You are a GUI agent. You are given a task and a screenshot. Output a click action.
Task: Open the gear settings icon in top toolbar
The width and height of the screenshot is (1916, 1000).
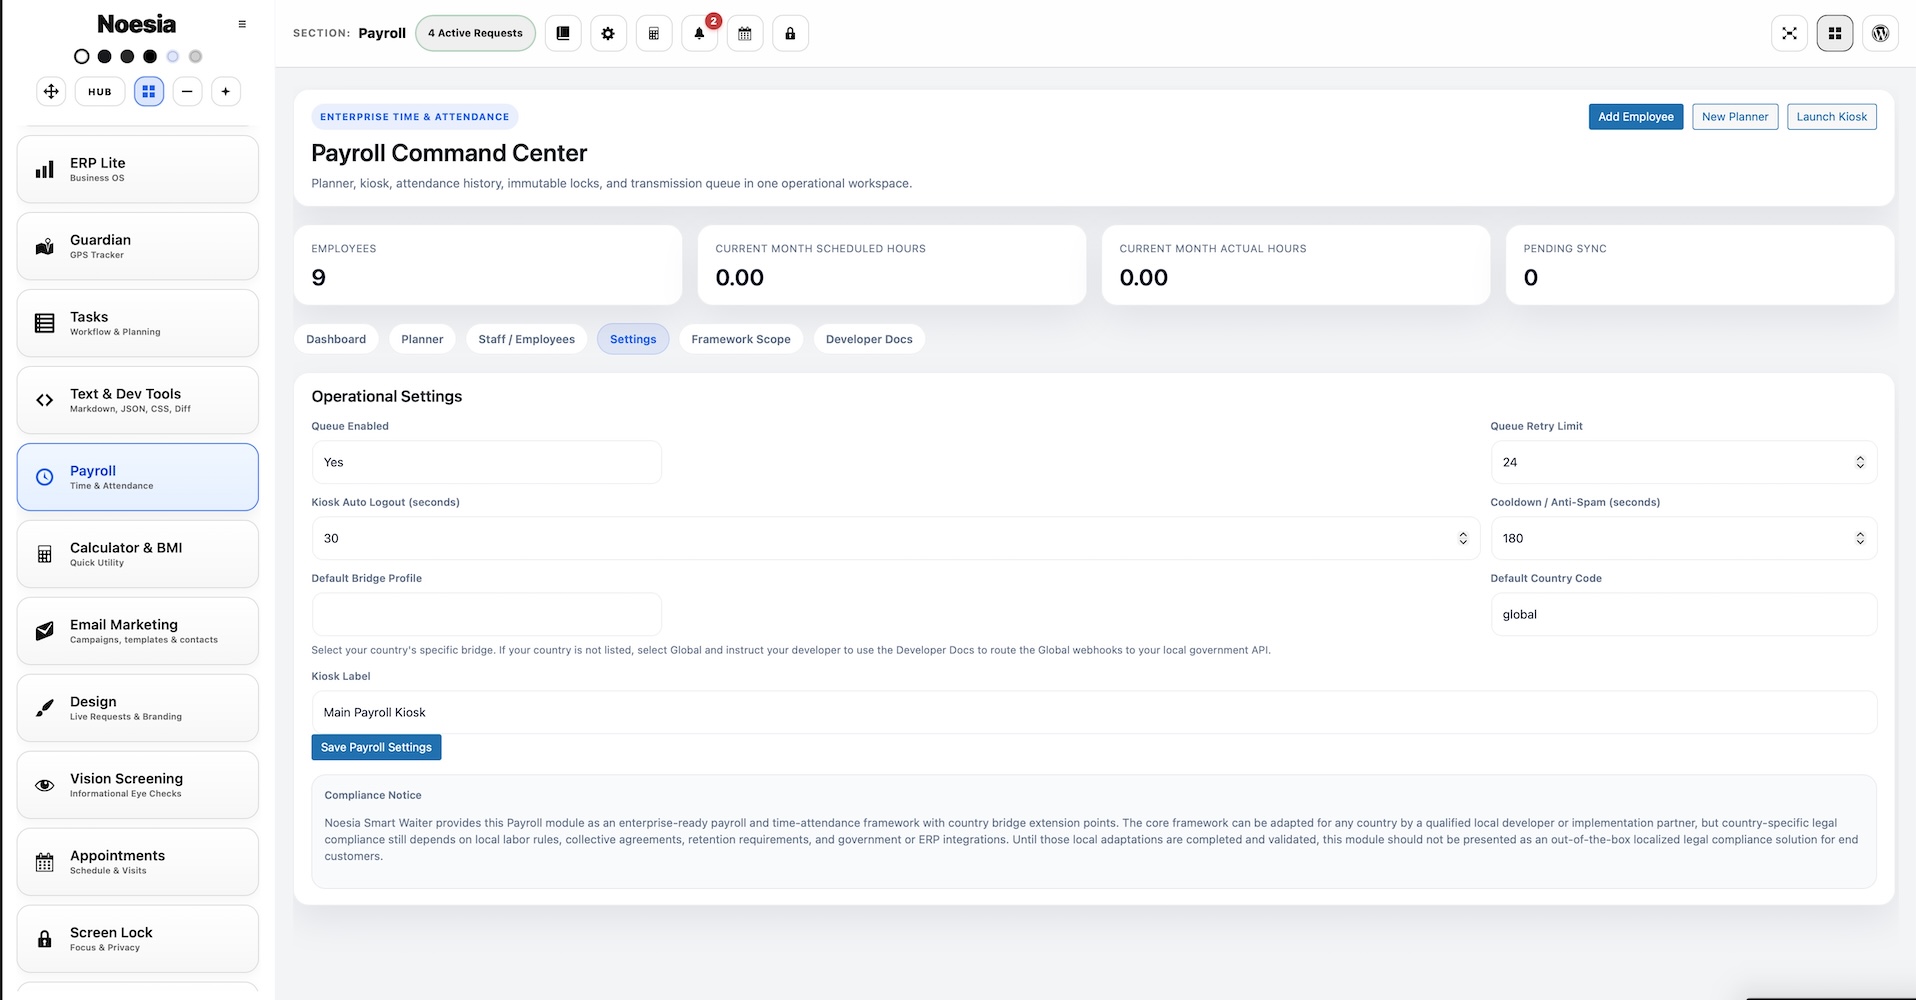pyautogui.click(x=608, y=33)
